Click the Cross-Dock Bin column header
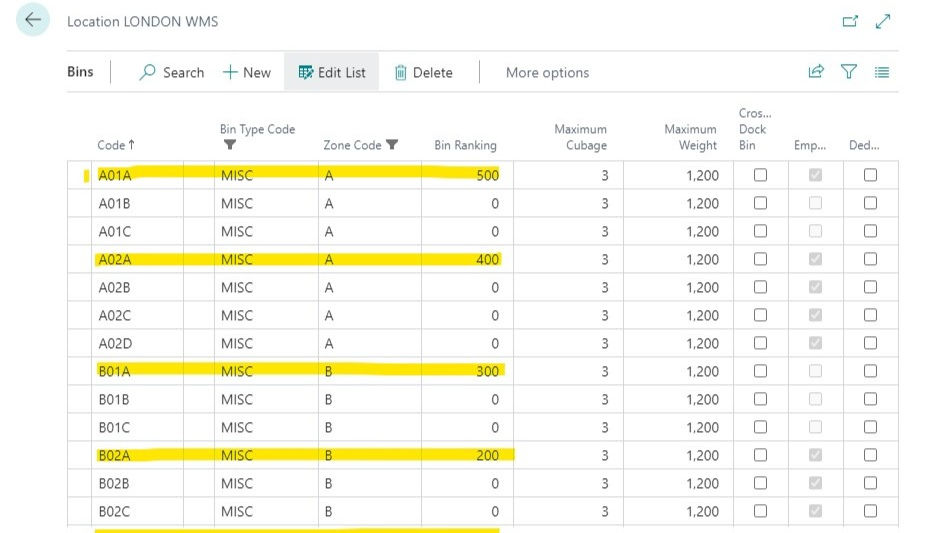 (754, 129)
